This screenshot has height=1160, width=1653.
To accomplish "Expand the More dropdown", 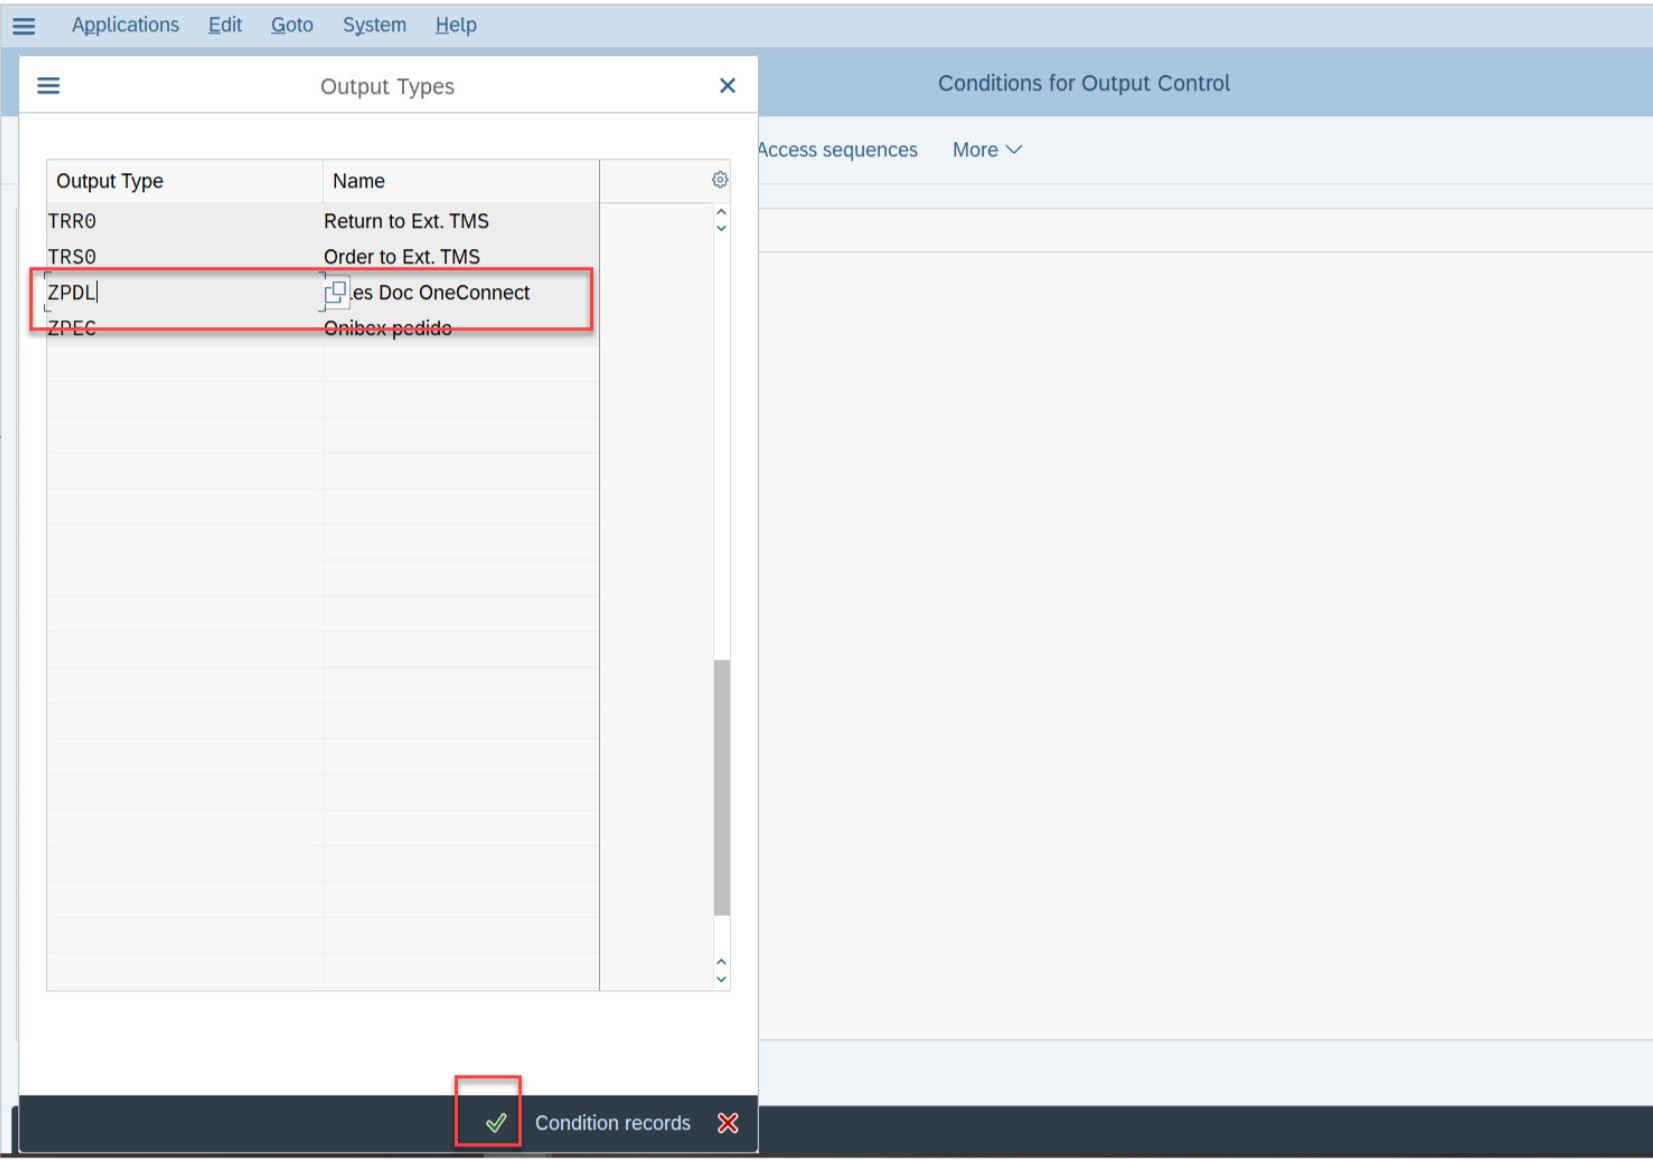I will pos(986,150).
